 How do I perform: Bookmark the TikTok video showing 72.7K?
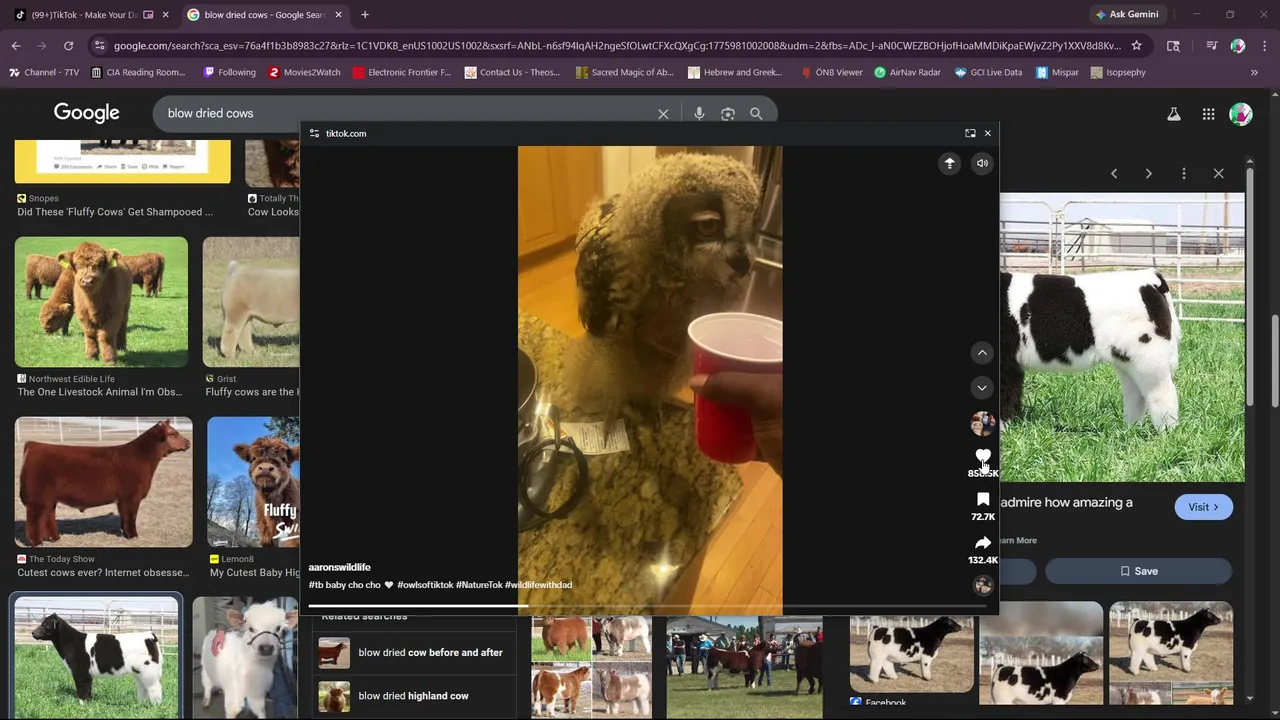pyautogui.click(x=983, y=500)
